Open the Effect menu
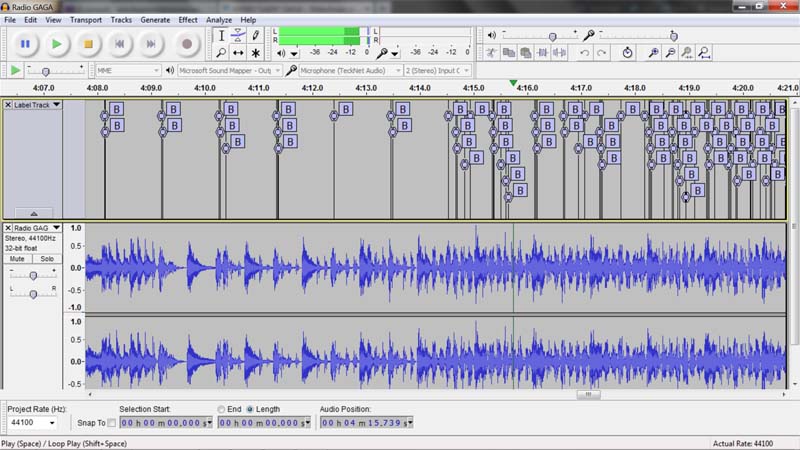This screenshot has height=450, width=800. (x=188, y=20)
